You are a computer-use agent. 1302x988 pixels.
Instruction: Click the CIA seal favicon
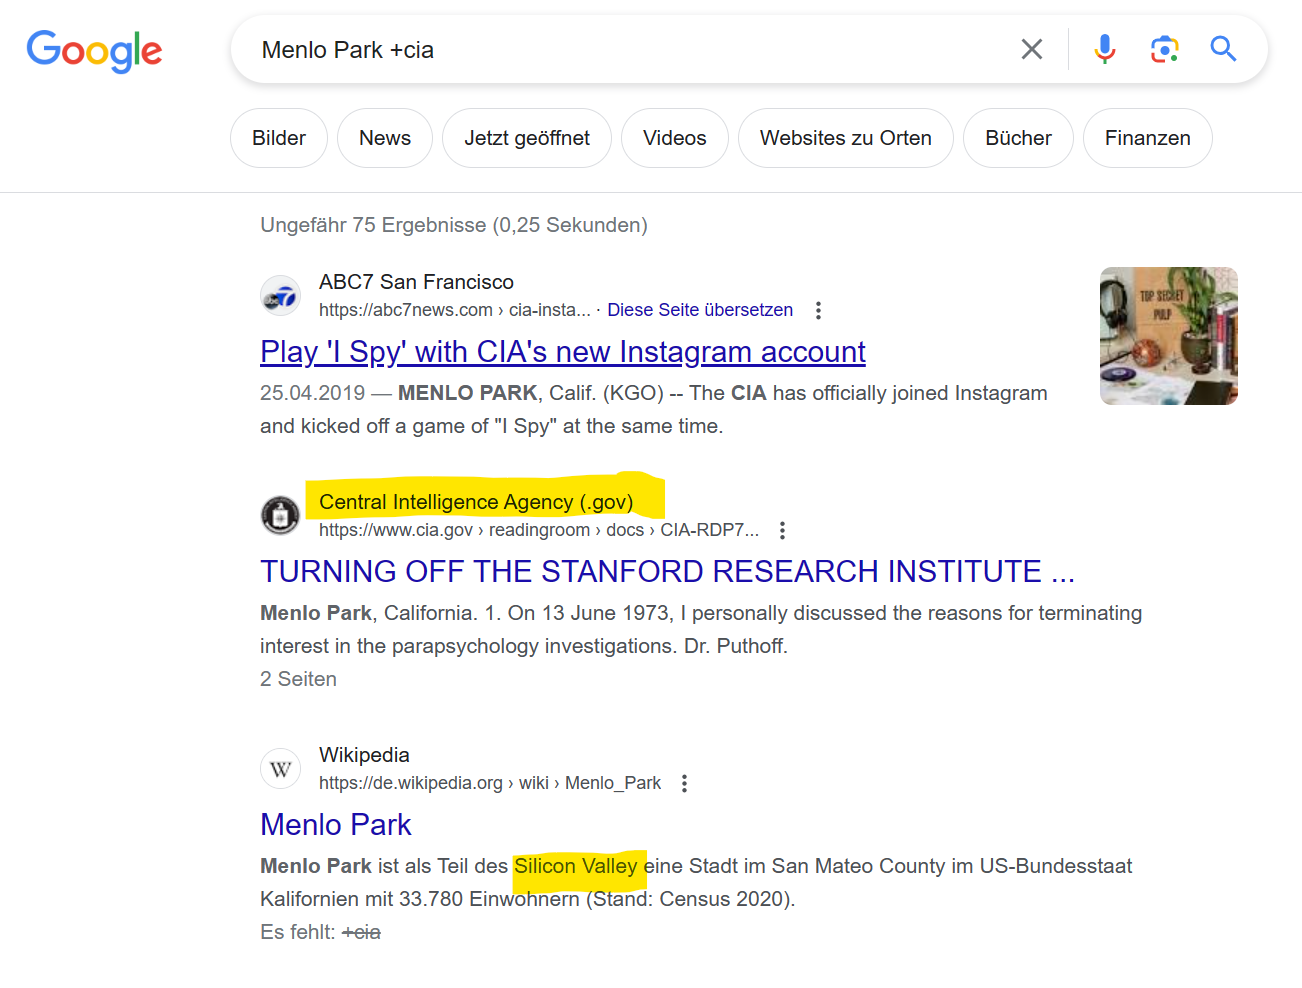(280, 516)
